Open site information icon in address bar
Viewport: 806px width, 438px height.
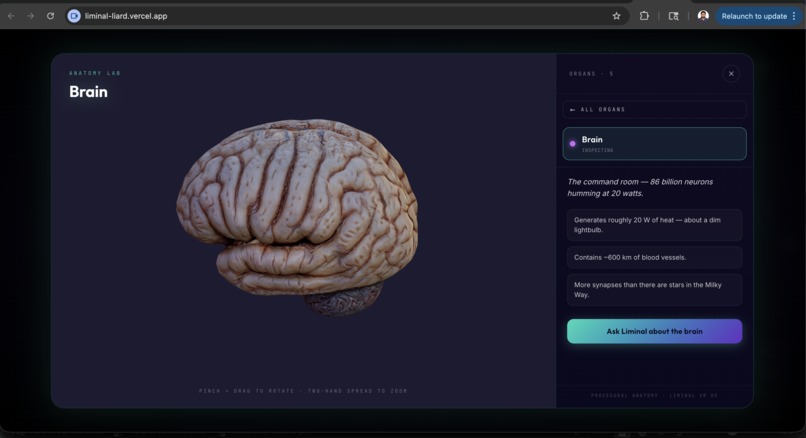point(74,16)
